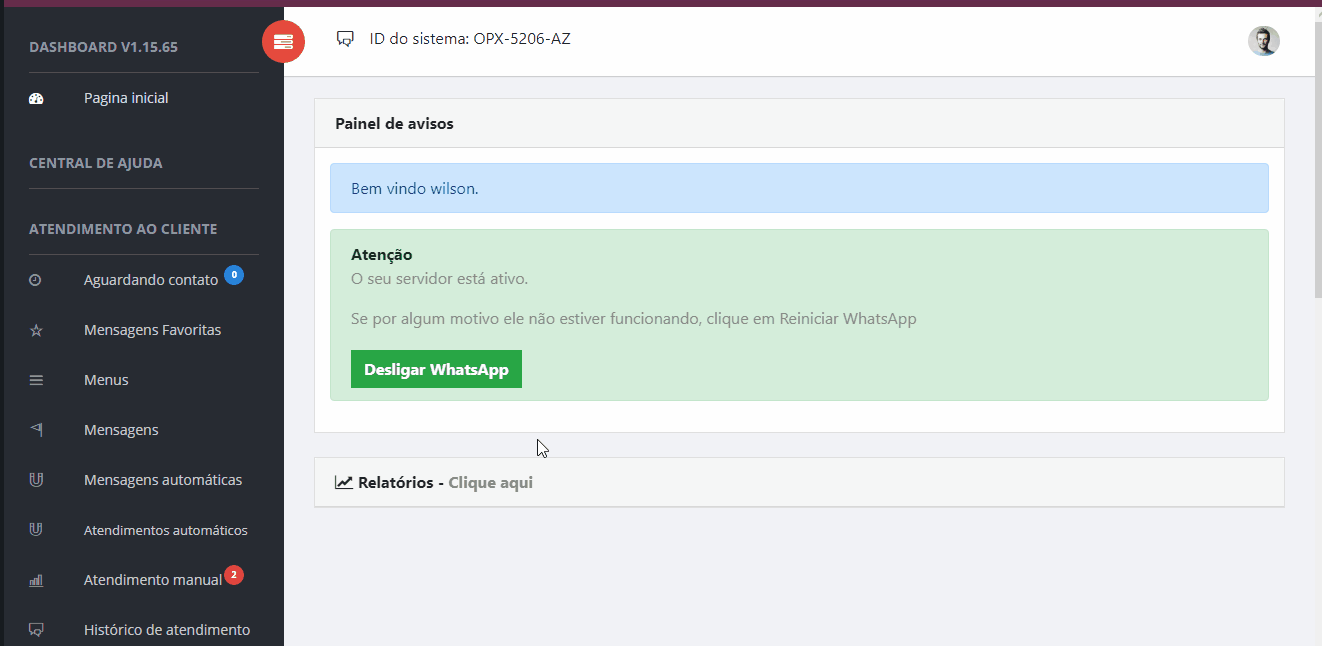Open Pagina inicial in the sidebar

click(126, 98)
